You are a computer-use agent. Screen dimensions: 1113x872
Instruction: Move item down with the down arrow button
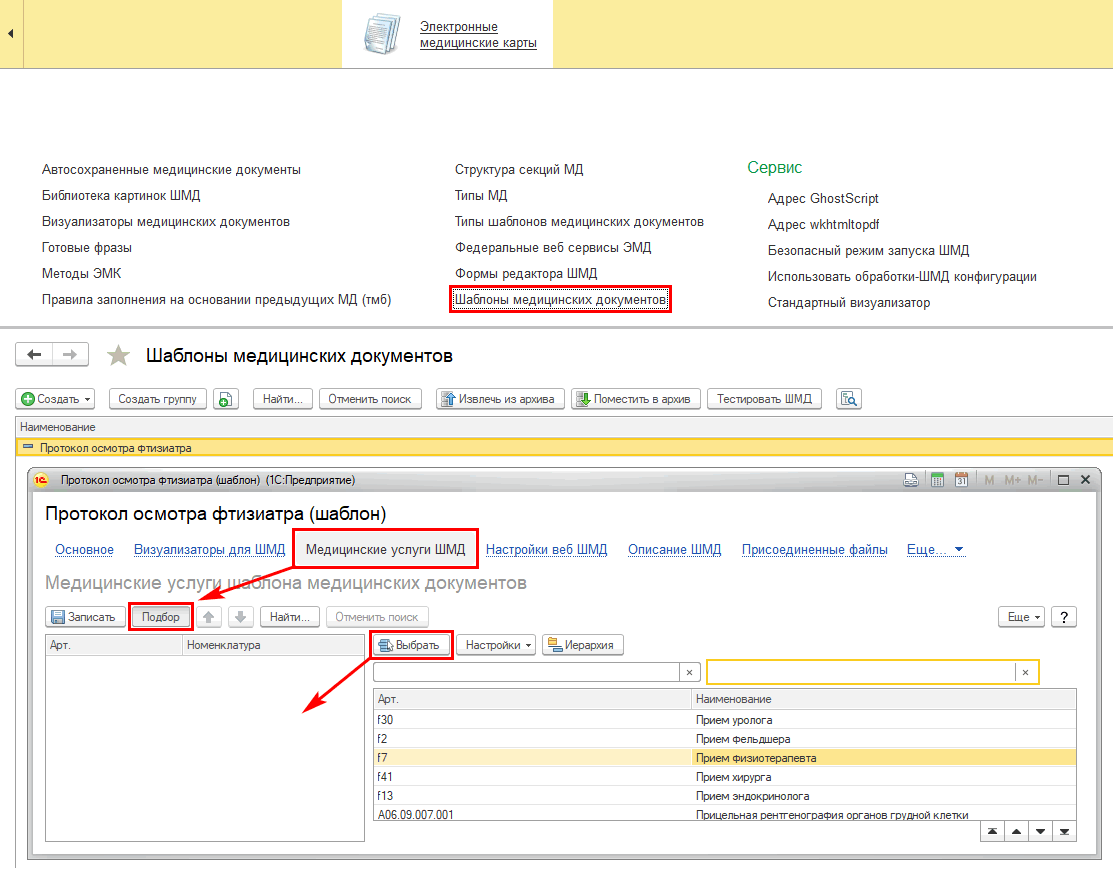click(x=241, y=617)
